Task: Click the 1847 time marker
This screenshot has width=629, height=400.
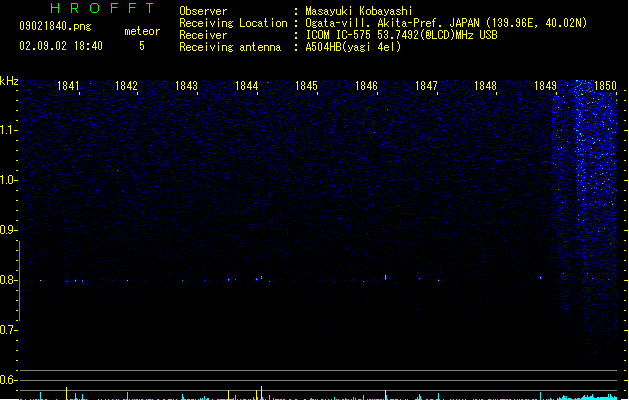Action: [x=426, y=86]
